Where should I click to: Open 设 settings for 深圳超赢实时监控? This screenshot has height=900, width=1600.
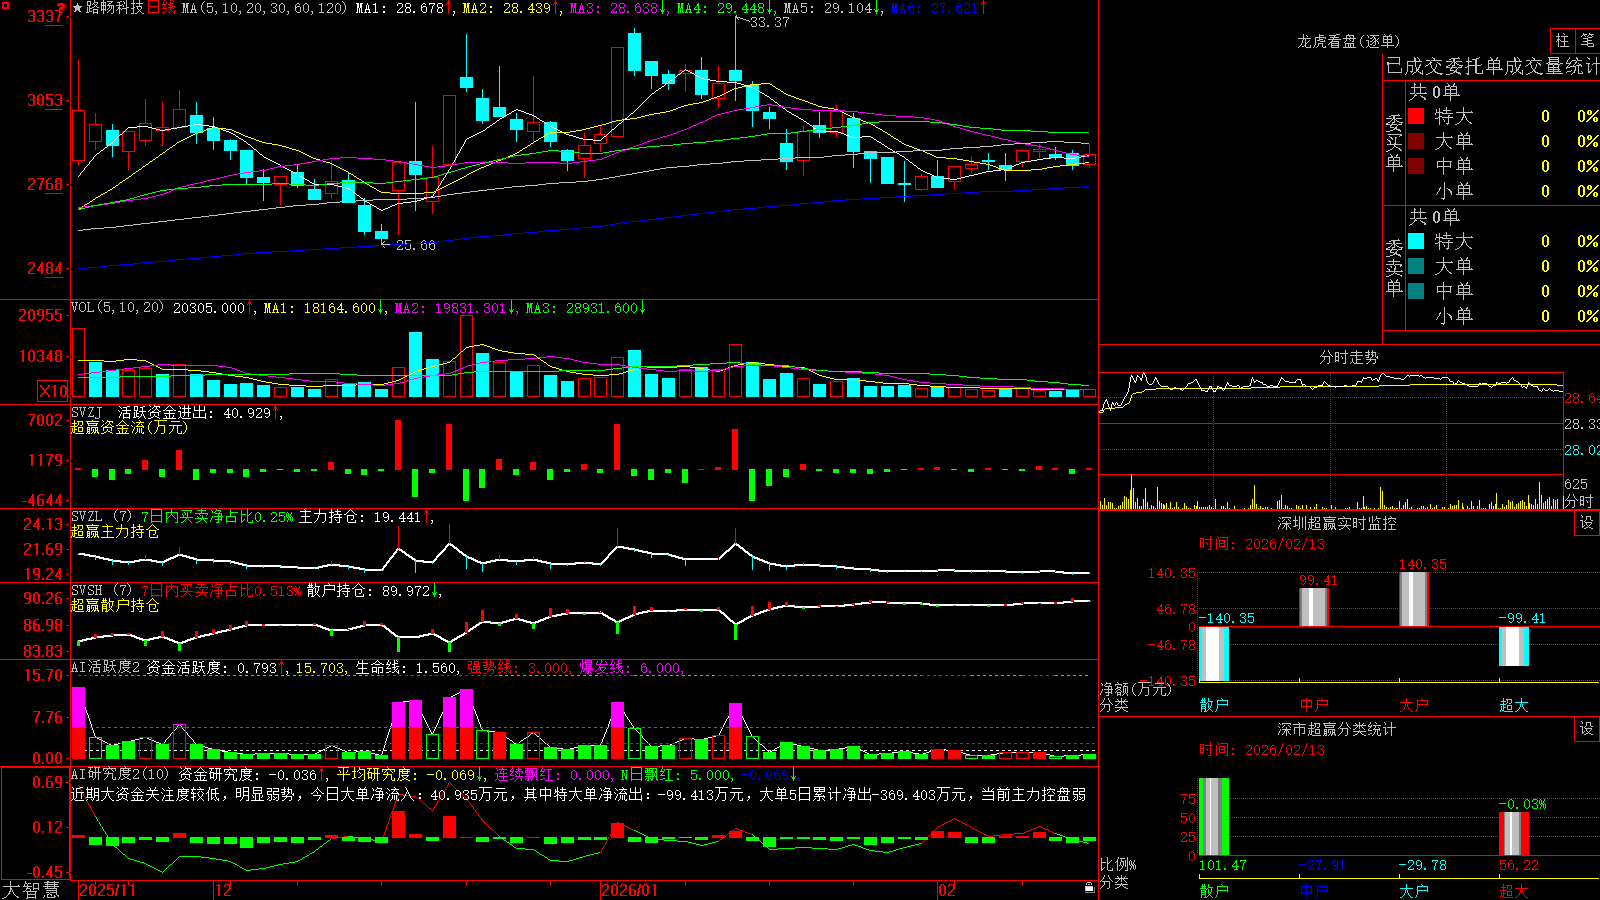click(1587, 523)
